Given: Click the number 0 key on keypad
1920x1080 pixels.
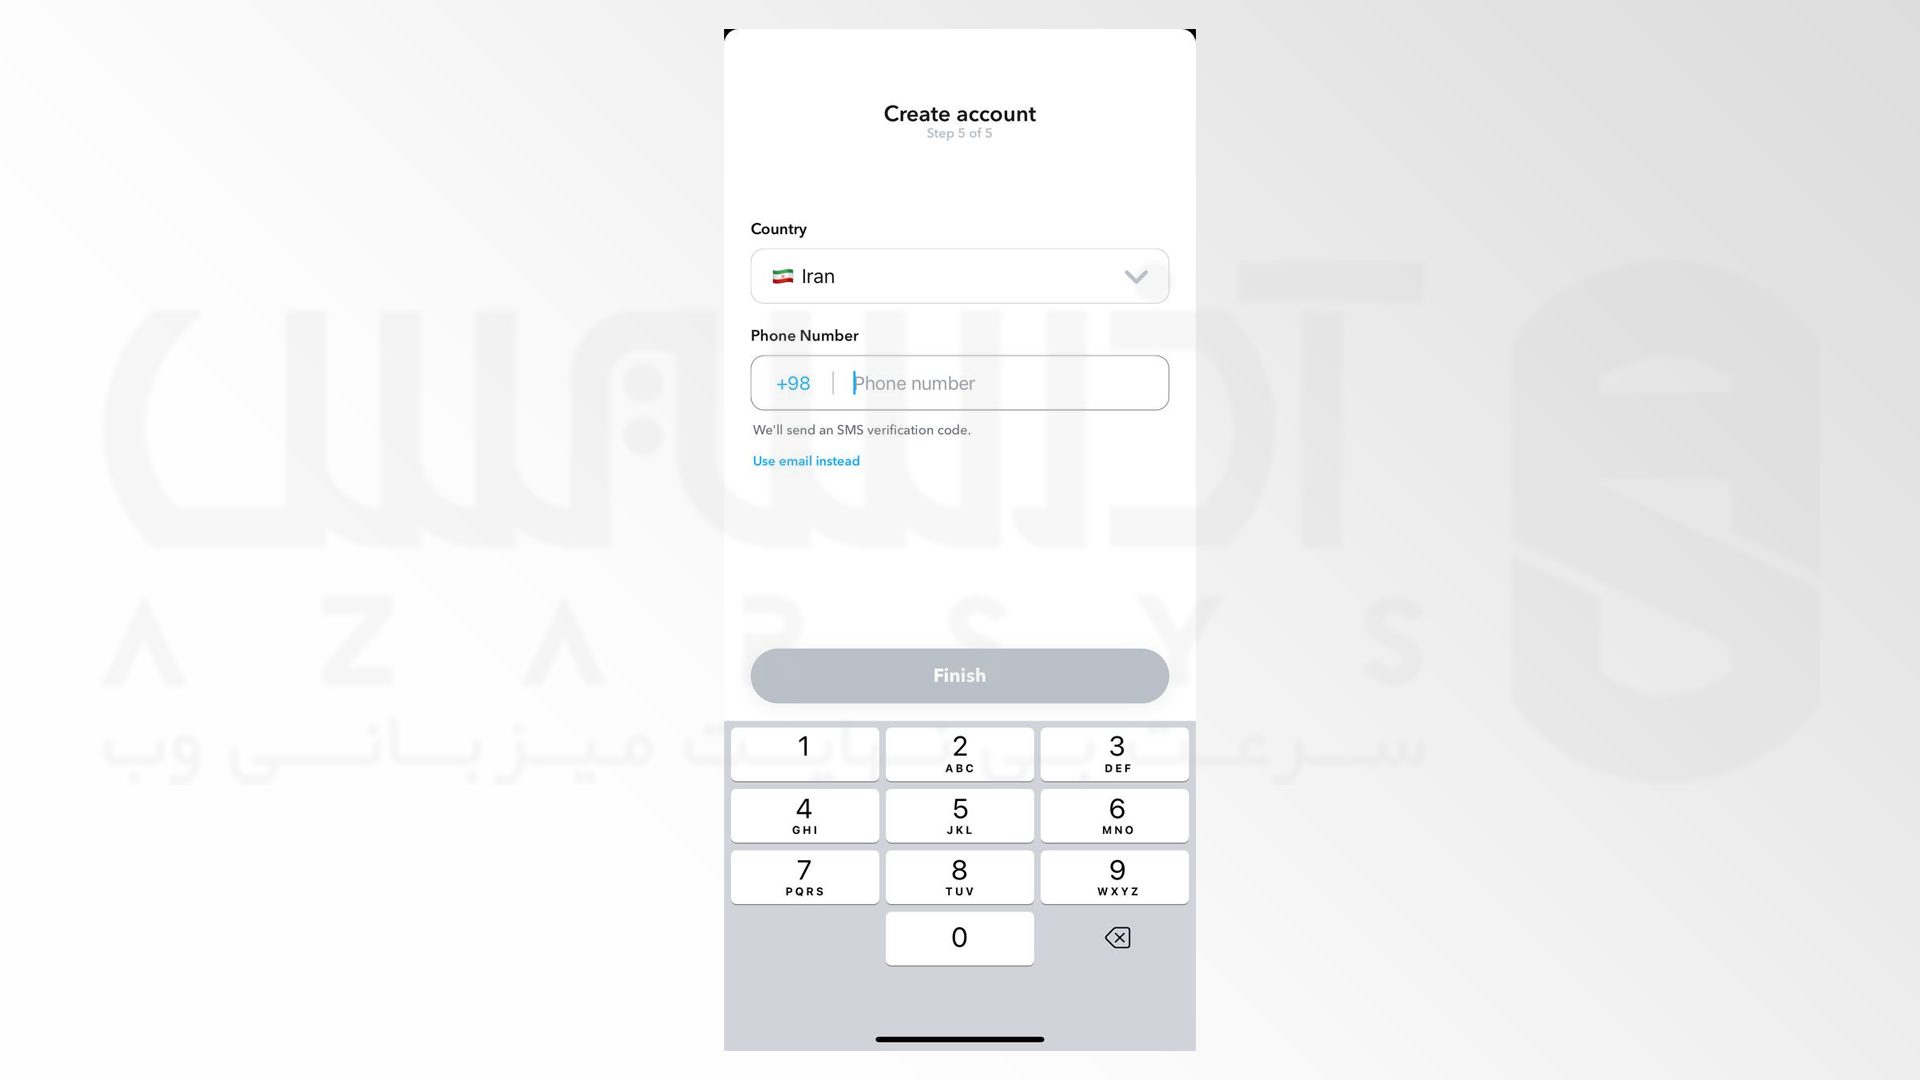Looking at the screenshot, I should pos(960,936).
